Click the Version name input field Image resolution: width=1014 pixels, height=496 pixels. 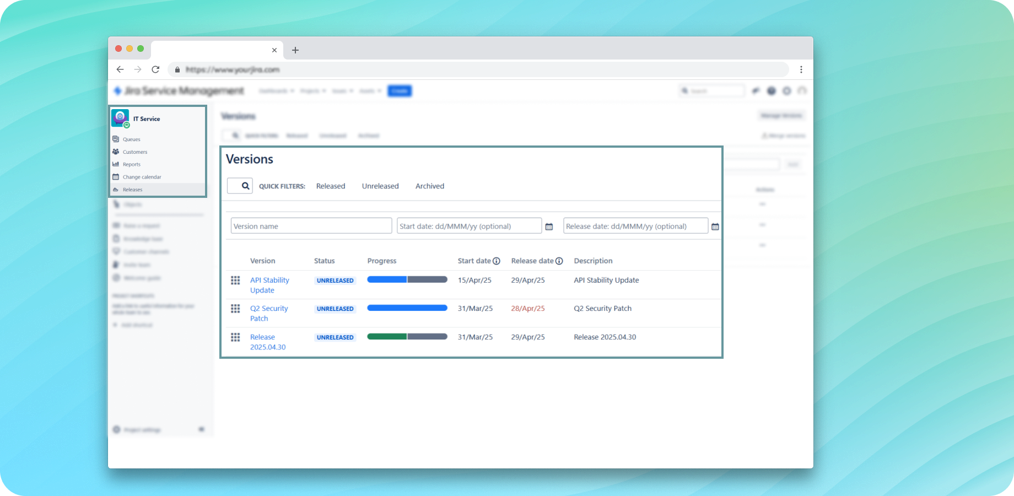tap(311, 226)
